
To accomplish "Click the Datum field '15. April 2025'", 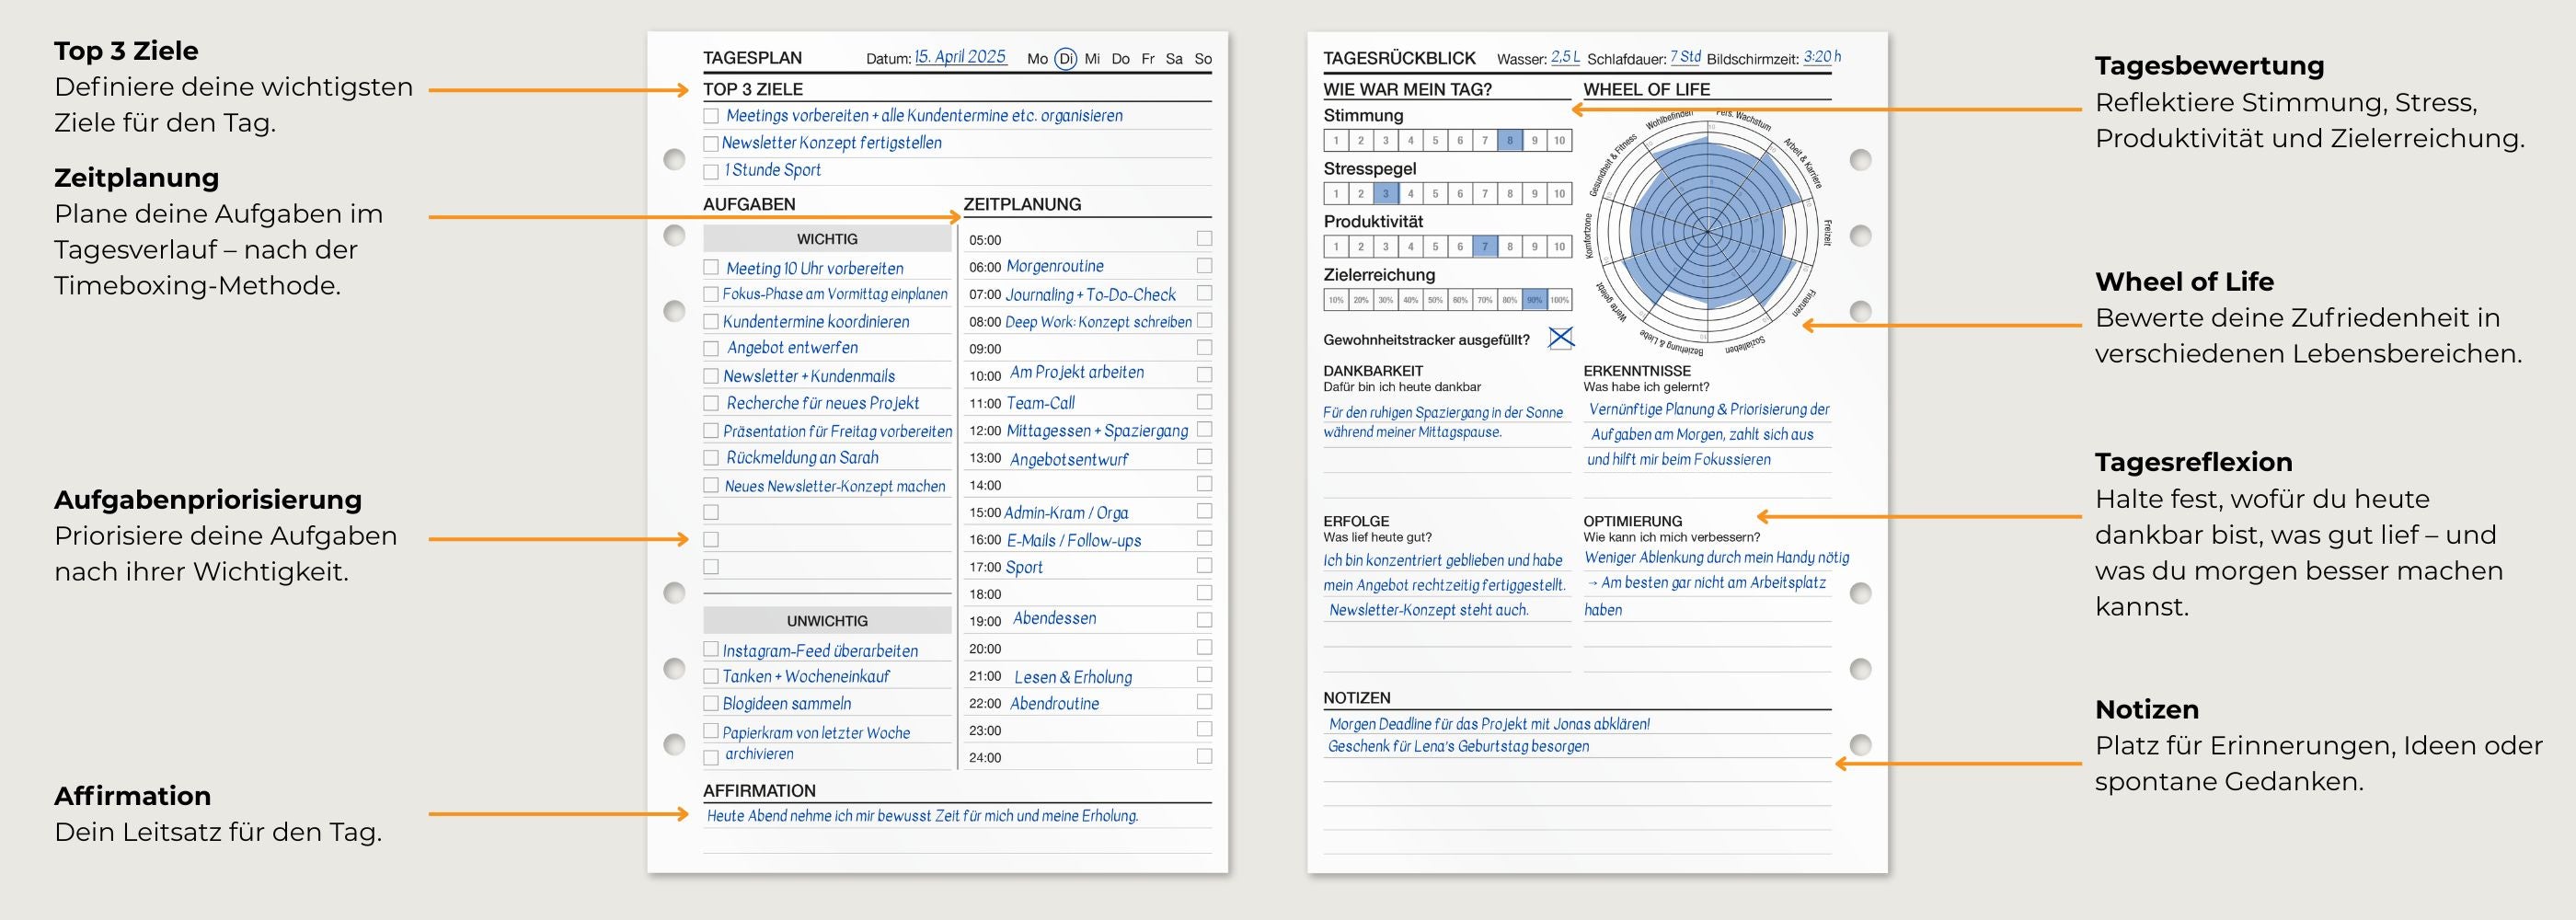I will [960, 57].
